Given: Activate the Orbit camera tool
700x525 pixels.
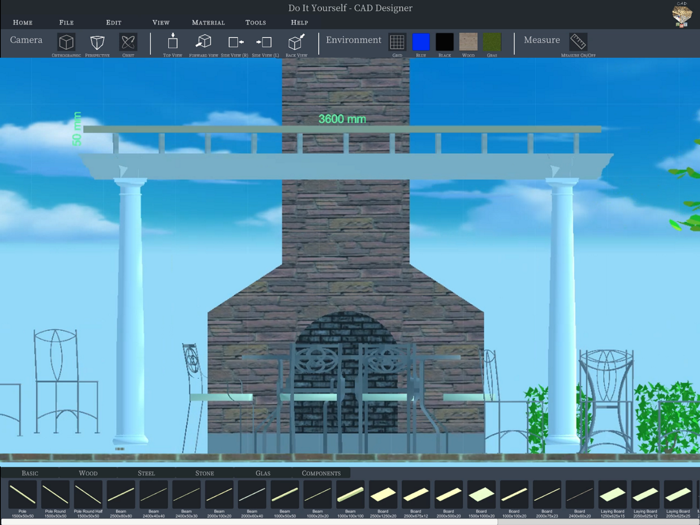Looking at the screenshot, I should (x=128, y=43).
